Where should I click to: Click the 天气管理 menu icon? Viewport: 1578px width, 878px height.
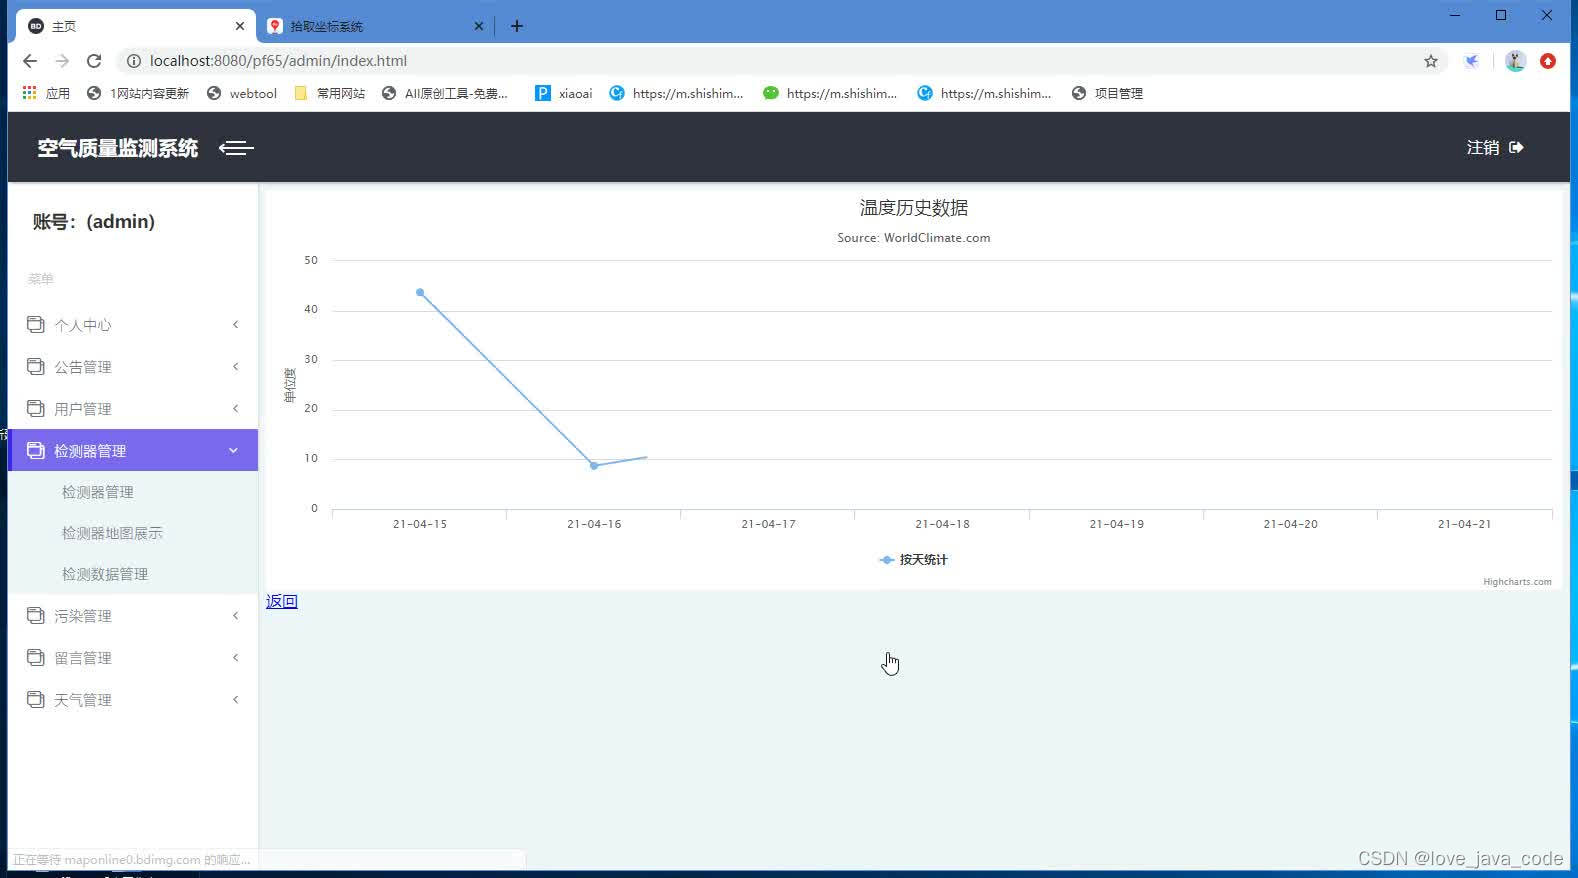36,699
